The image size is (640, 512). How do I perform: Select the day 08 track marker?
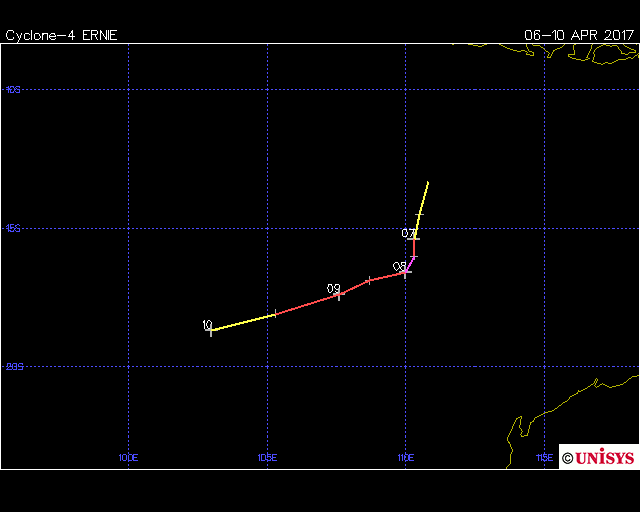coord(405,272)
